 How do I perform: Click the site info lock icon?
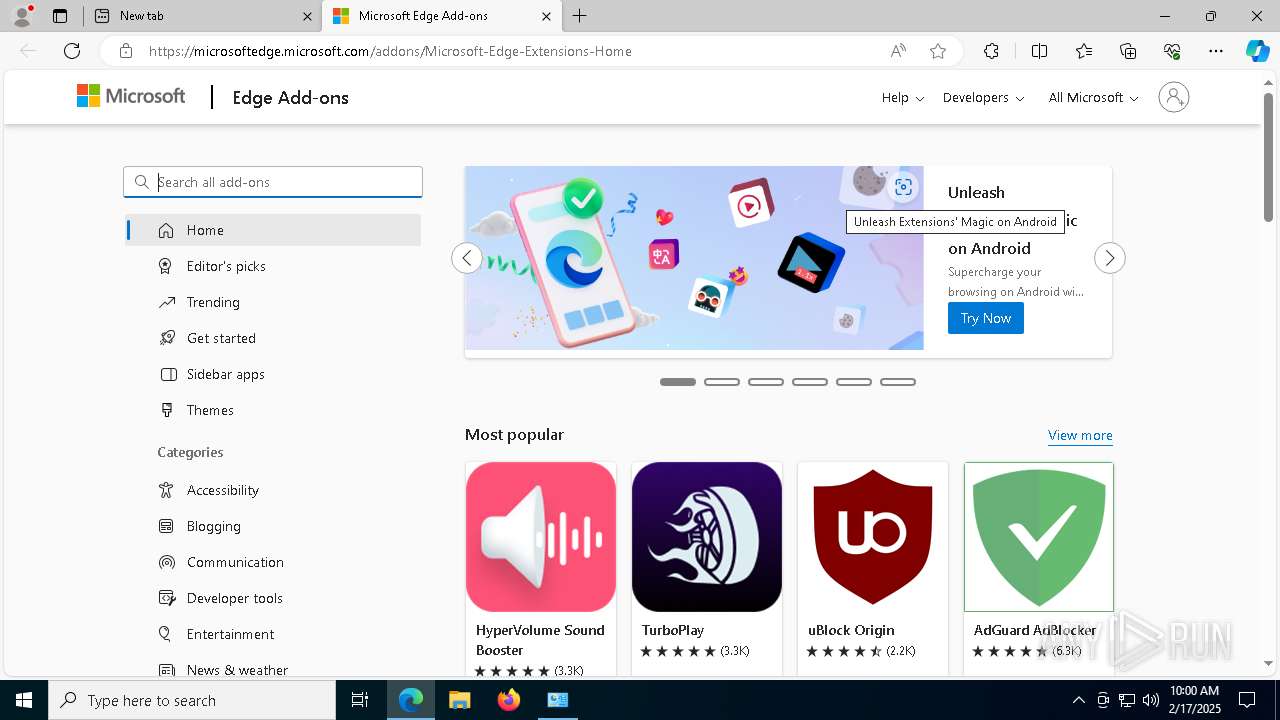coord(125,51)
